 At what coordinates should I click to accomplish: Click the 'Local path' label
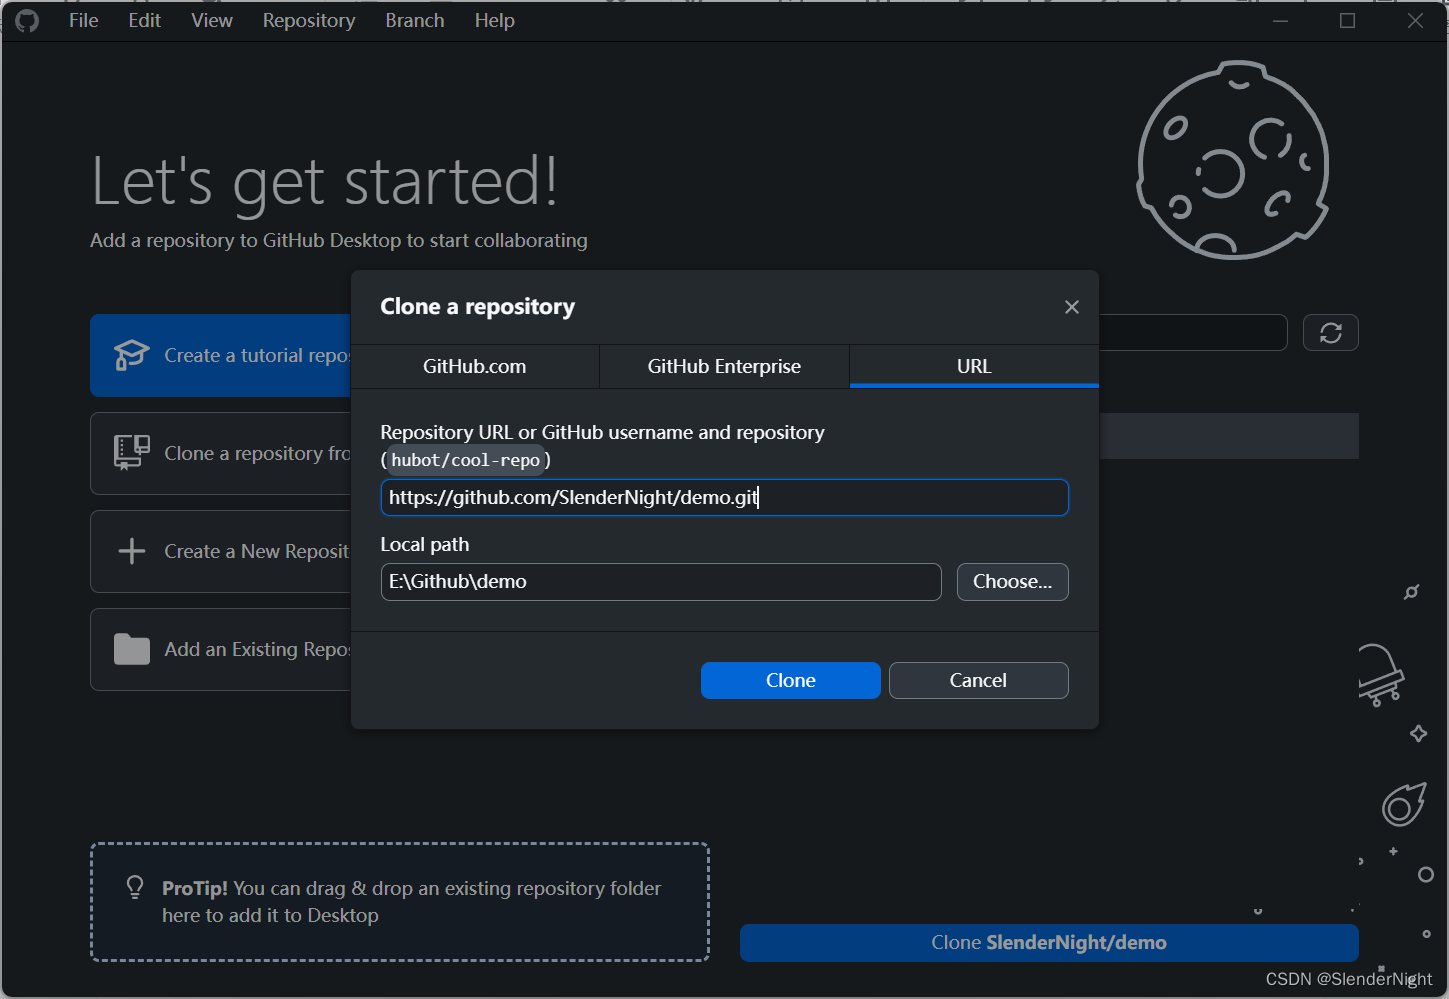coord(425,545)
